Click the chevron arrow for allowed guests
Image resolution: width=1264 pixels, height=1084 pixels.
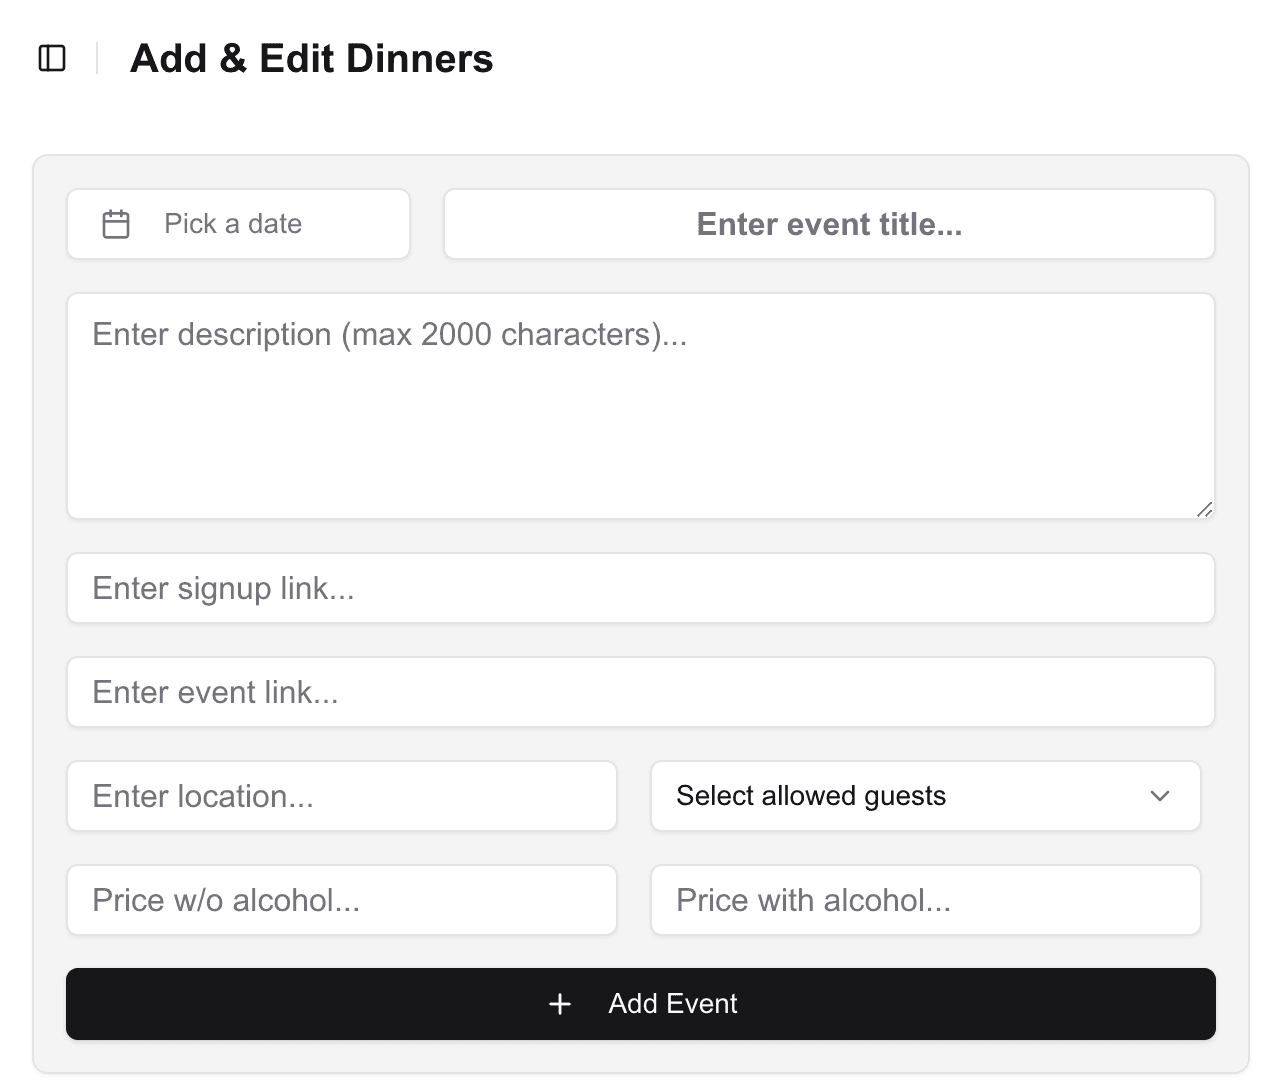tap(1160, 796)
